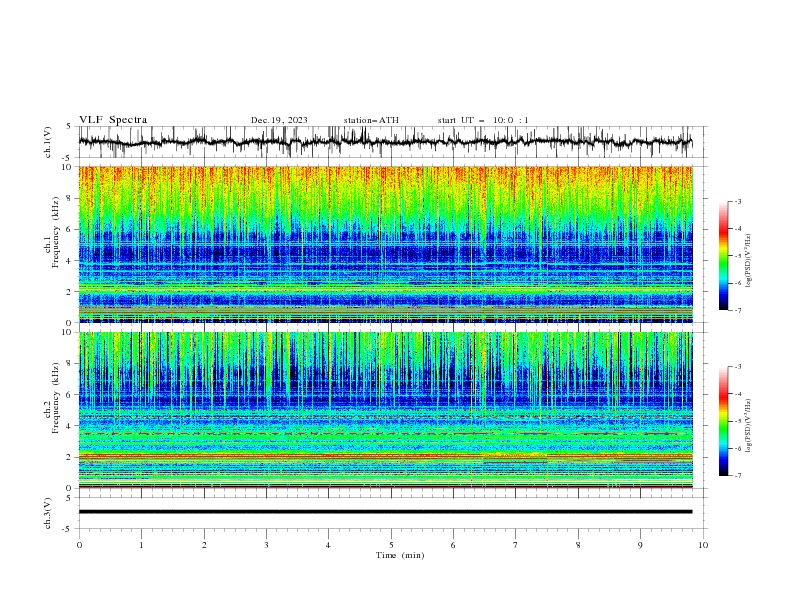Viewport: 792px width, 612px height.
Task: Click time axis tick label 7
Action: (x=516, y=545)
